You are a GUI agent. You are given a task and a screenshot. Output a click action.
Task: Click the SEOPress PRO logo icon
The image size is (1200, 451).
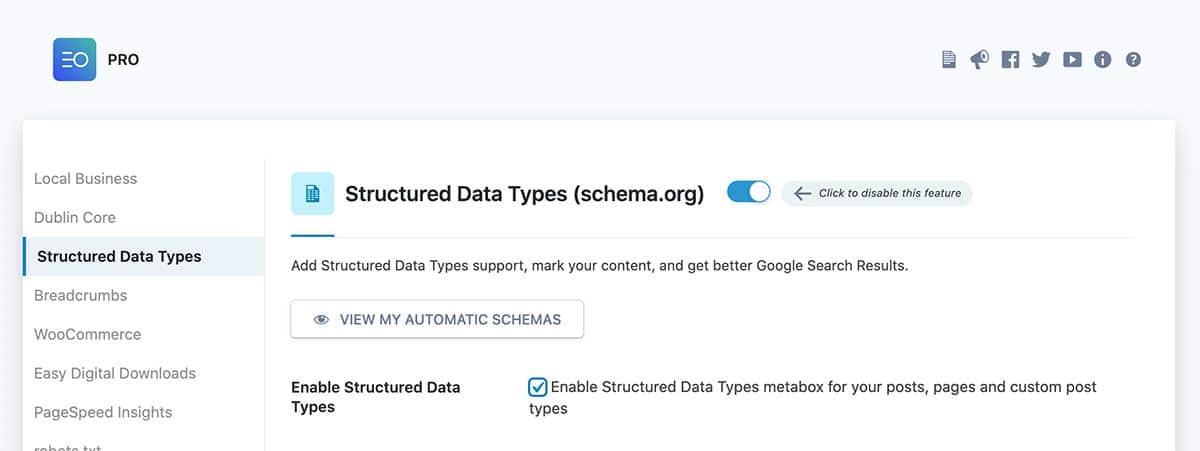click(x=75, y=59)
